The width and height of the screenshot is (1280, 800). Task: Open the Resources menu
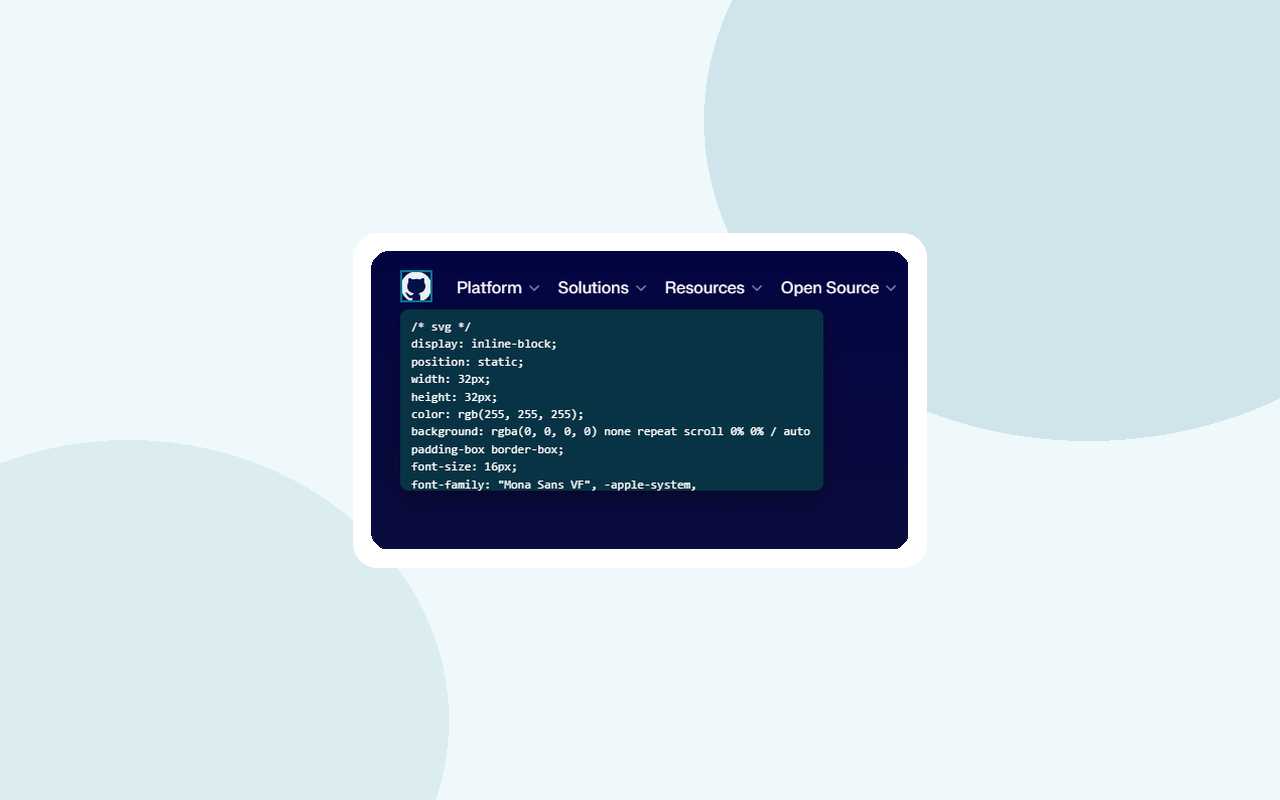tap(713, 288)
